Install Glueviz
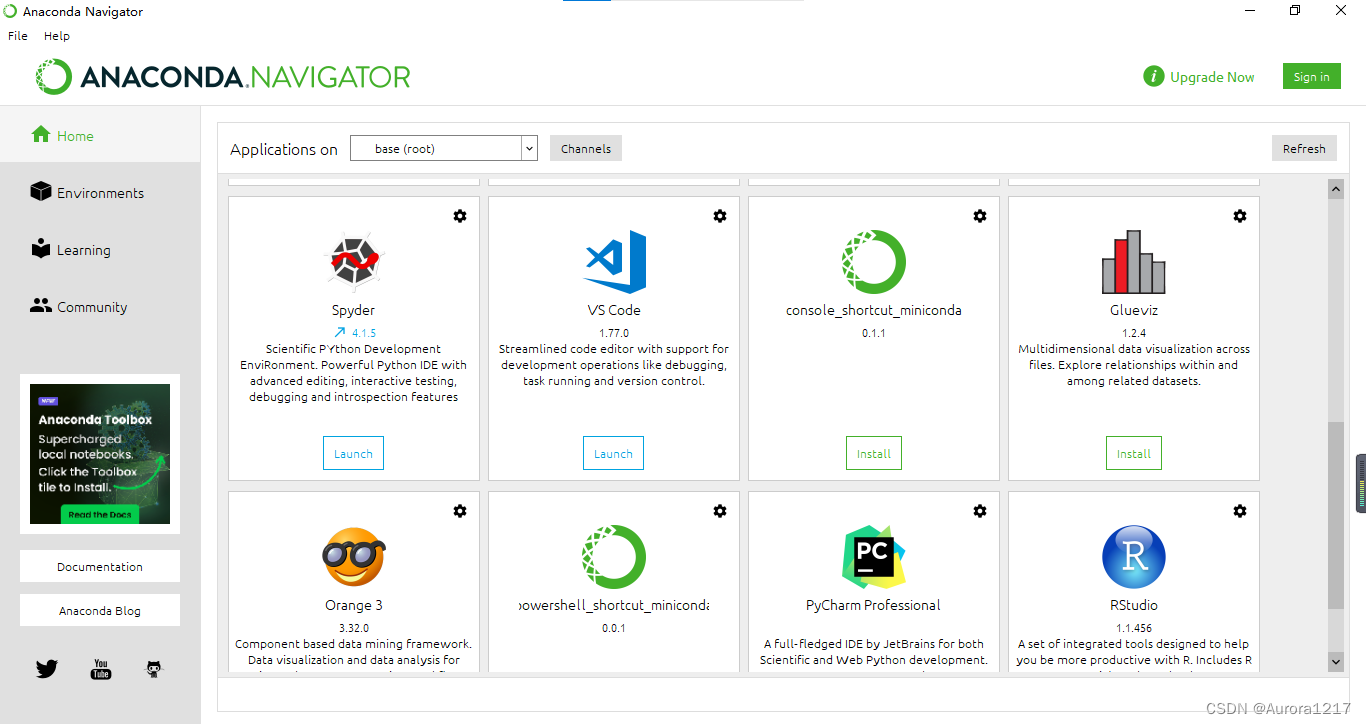Screen dimensions: 1366x724 pyautogui.click(x=1134, y=453)
